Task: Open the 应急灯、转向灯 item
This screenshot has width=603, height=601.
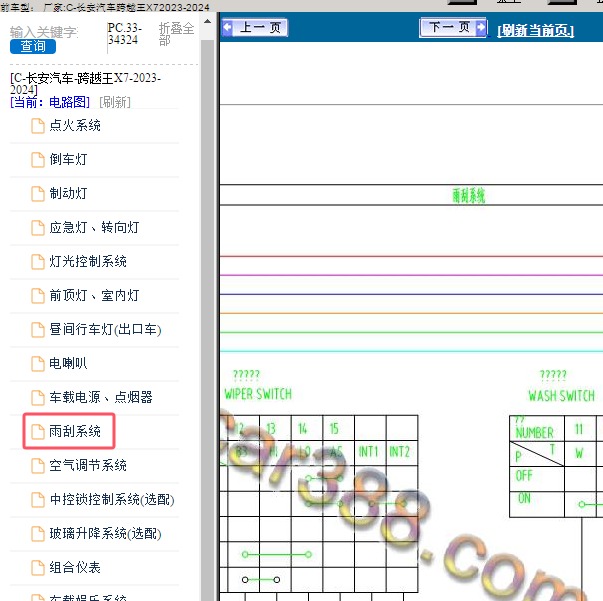Action: coord(94,227)
